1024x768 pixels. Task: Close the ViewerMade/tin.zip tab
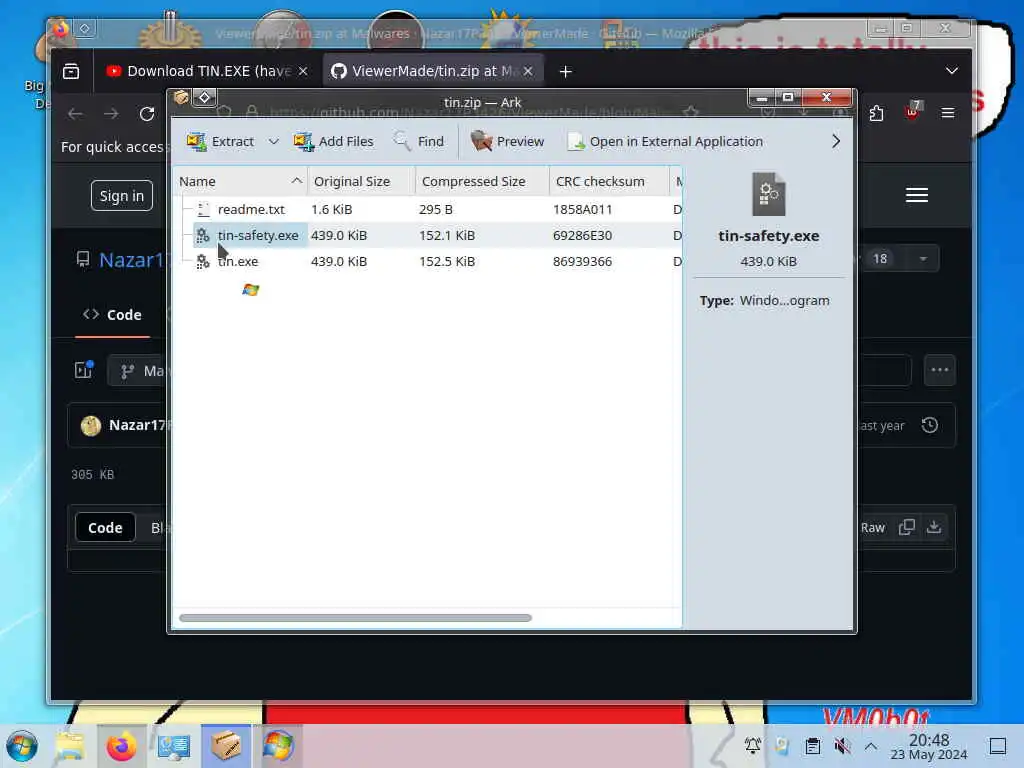[x=528, y=71]
